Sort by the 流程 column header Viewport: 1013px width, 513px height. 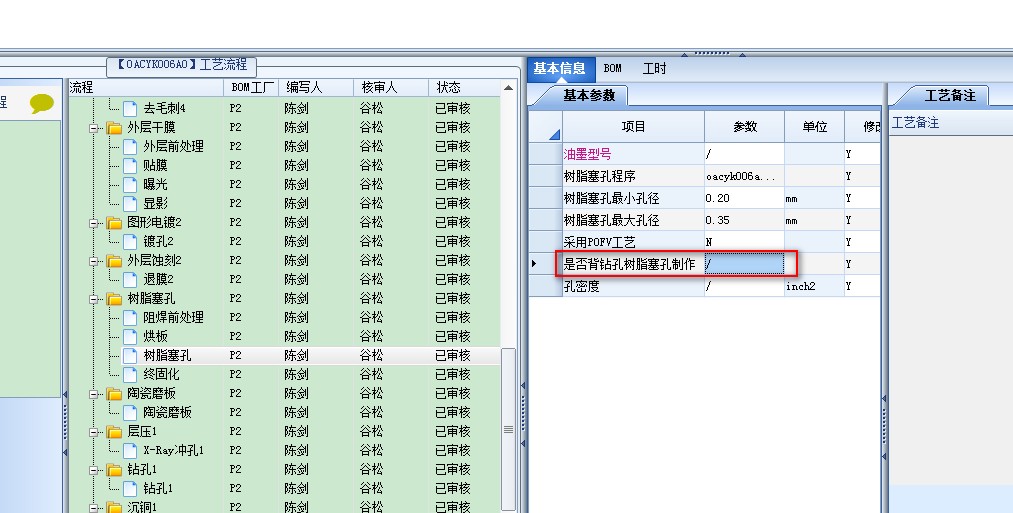[147, 87]
